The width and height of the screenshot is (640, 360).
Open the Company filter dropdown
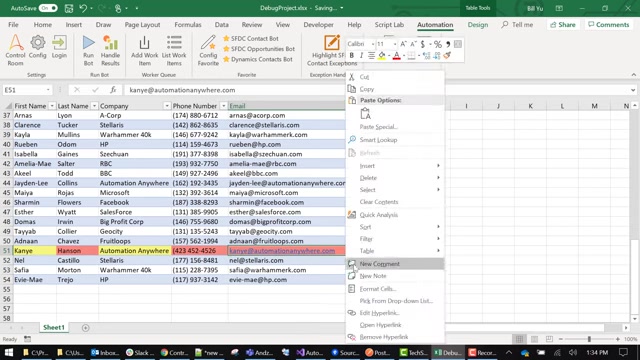click(167, 106)
